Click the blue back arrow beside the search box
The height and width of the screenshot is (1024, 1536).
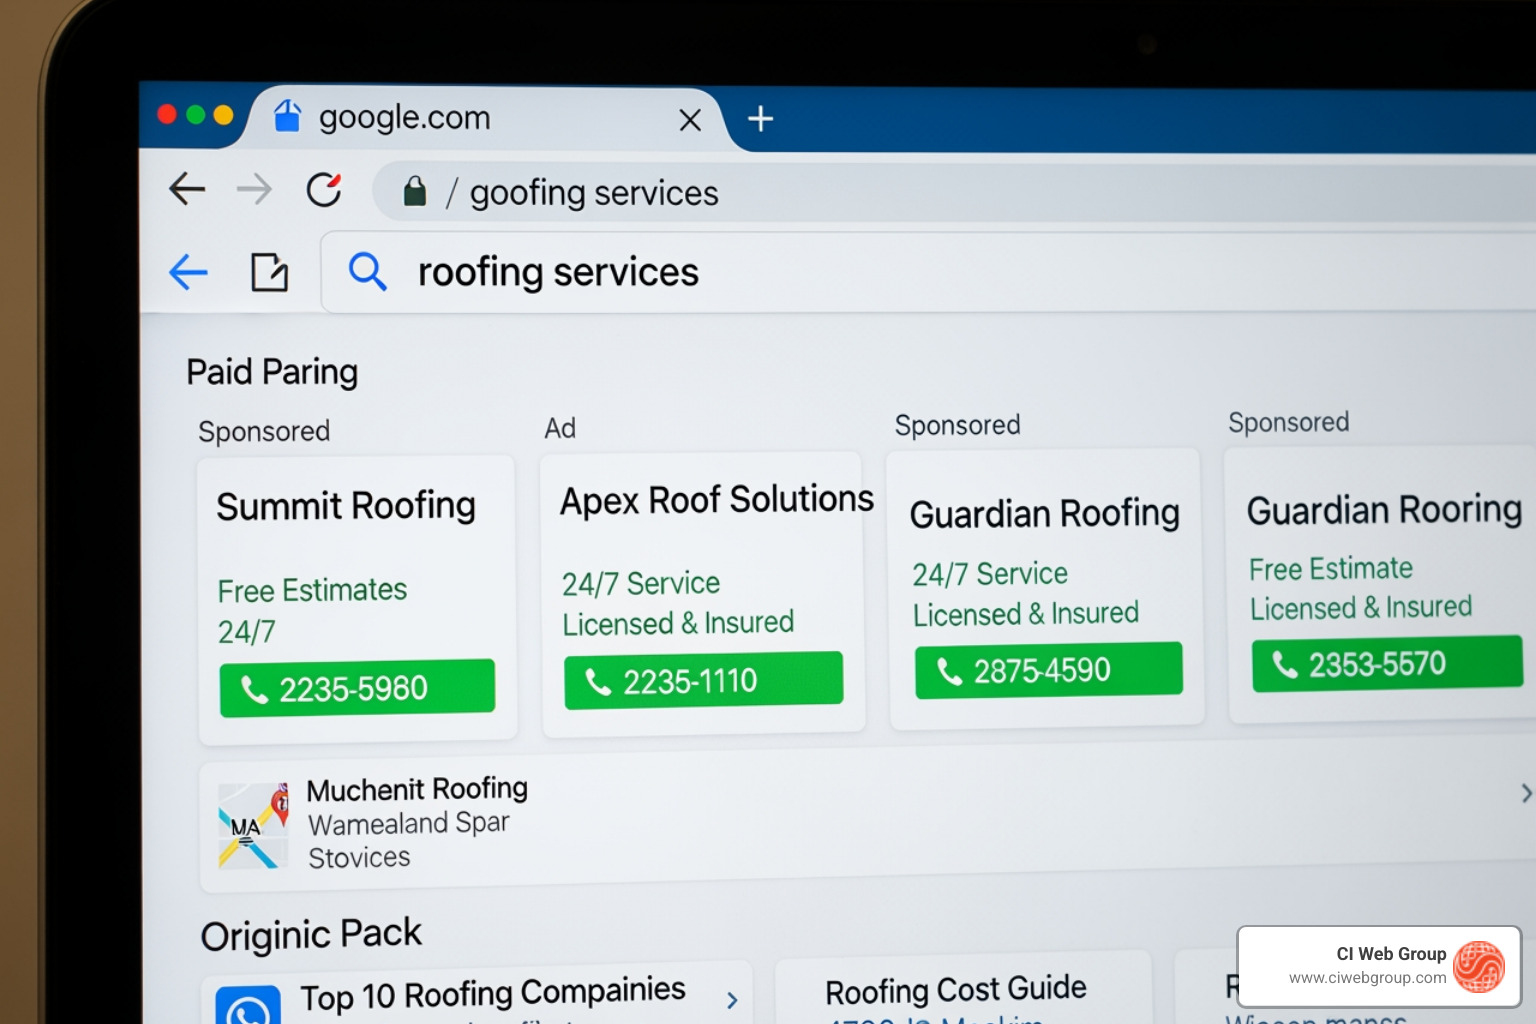[x=188, y=272]
